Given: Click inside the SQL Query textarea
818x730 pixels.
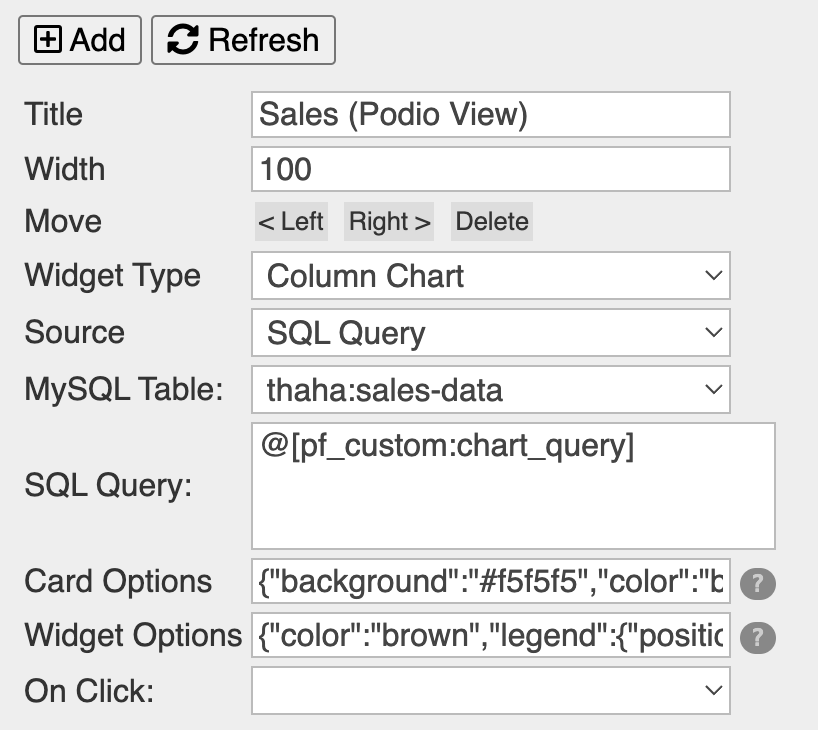Looking at the screenshot, I should pyautogui.click(x=513, y=486).
